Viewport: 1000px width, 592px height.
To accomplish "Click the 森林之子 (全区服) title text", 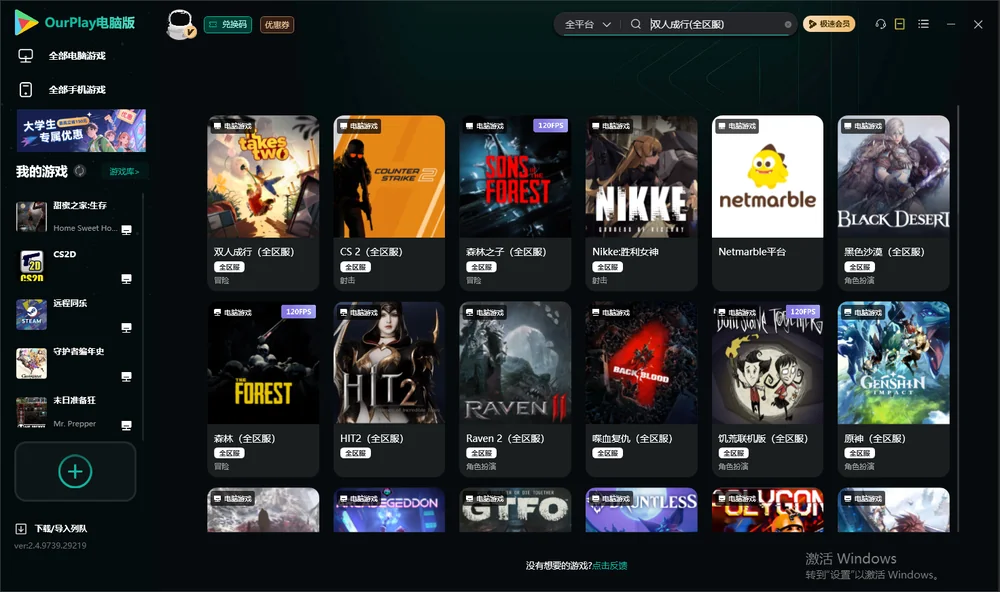I will [x=506, y=252].
